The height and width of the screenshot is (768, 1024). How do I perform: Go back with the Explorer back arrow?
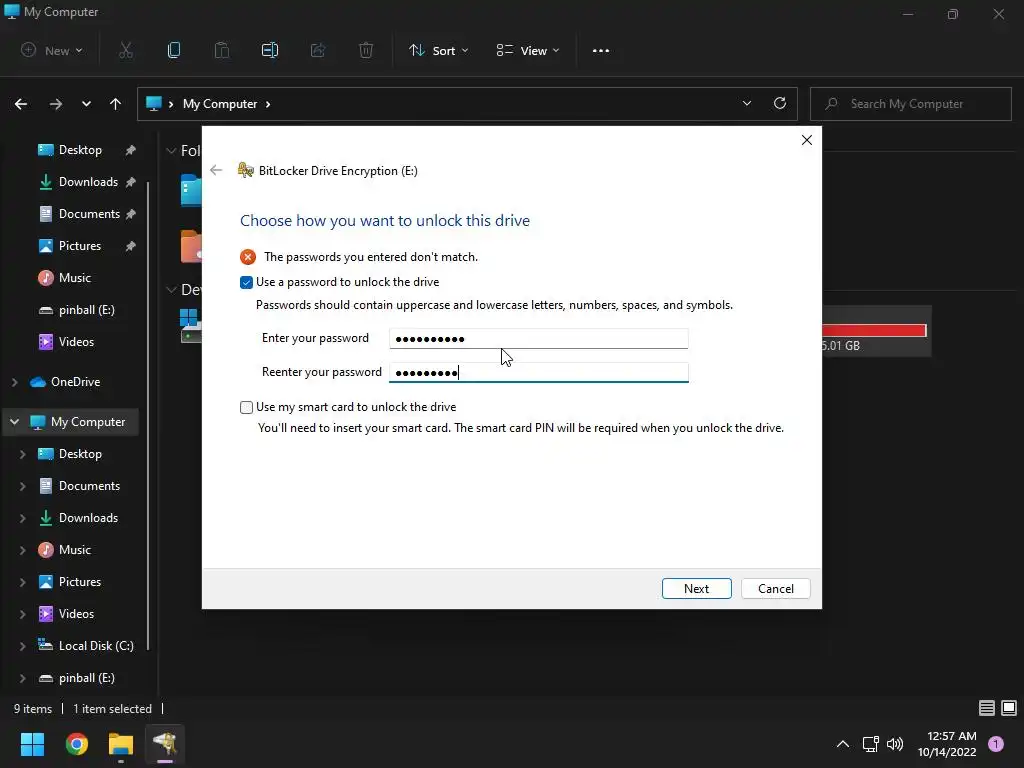(21, 104)
